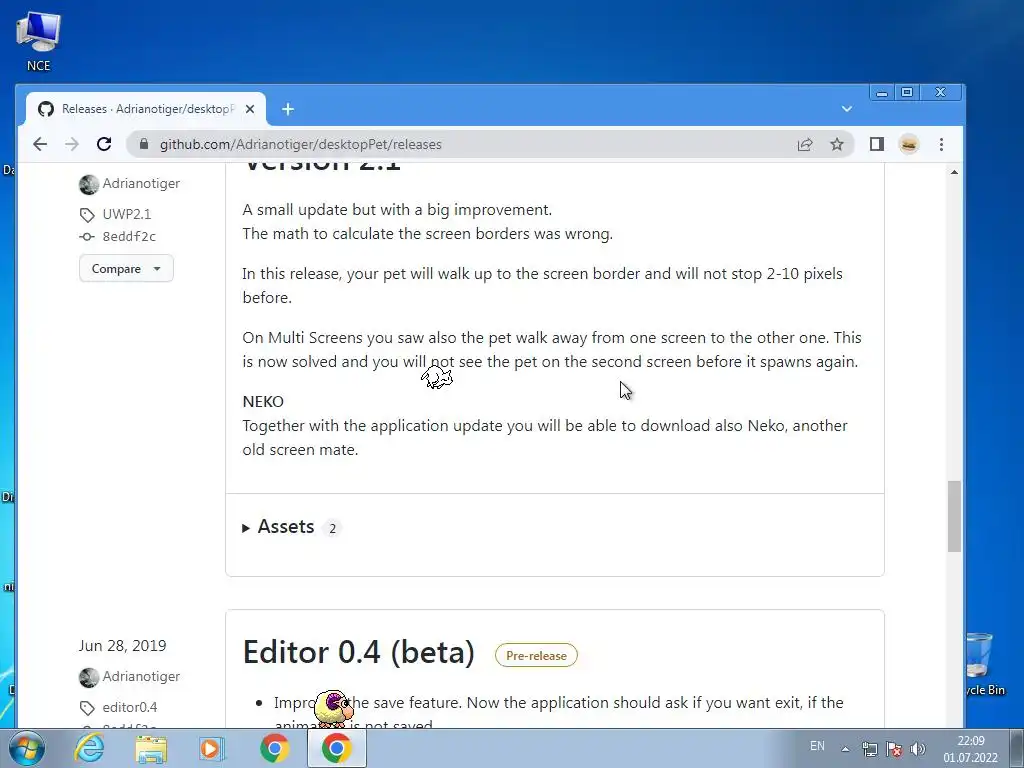Click the tag icon beside UWP2.1
The width and height of the screenshot is (1024, 768).
tap(87, 215)
